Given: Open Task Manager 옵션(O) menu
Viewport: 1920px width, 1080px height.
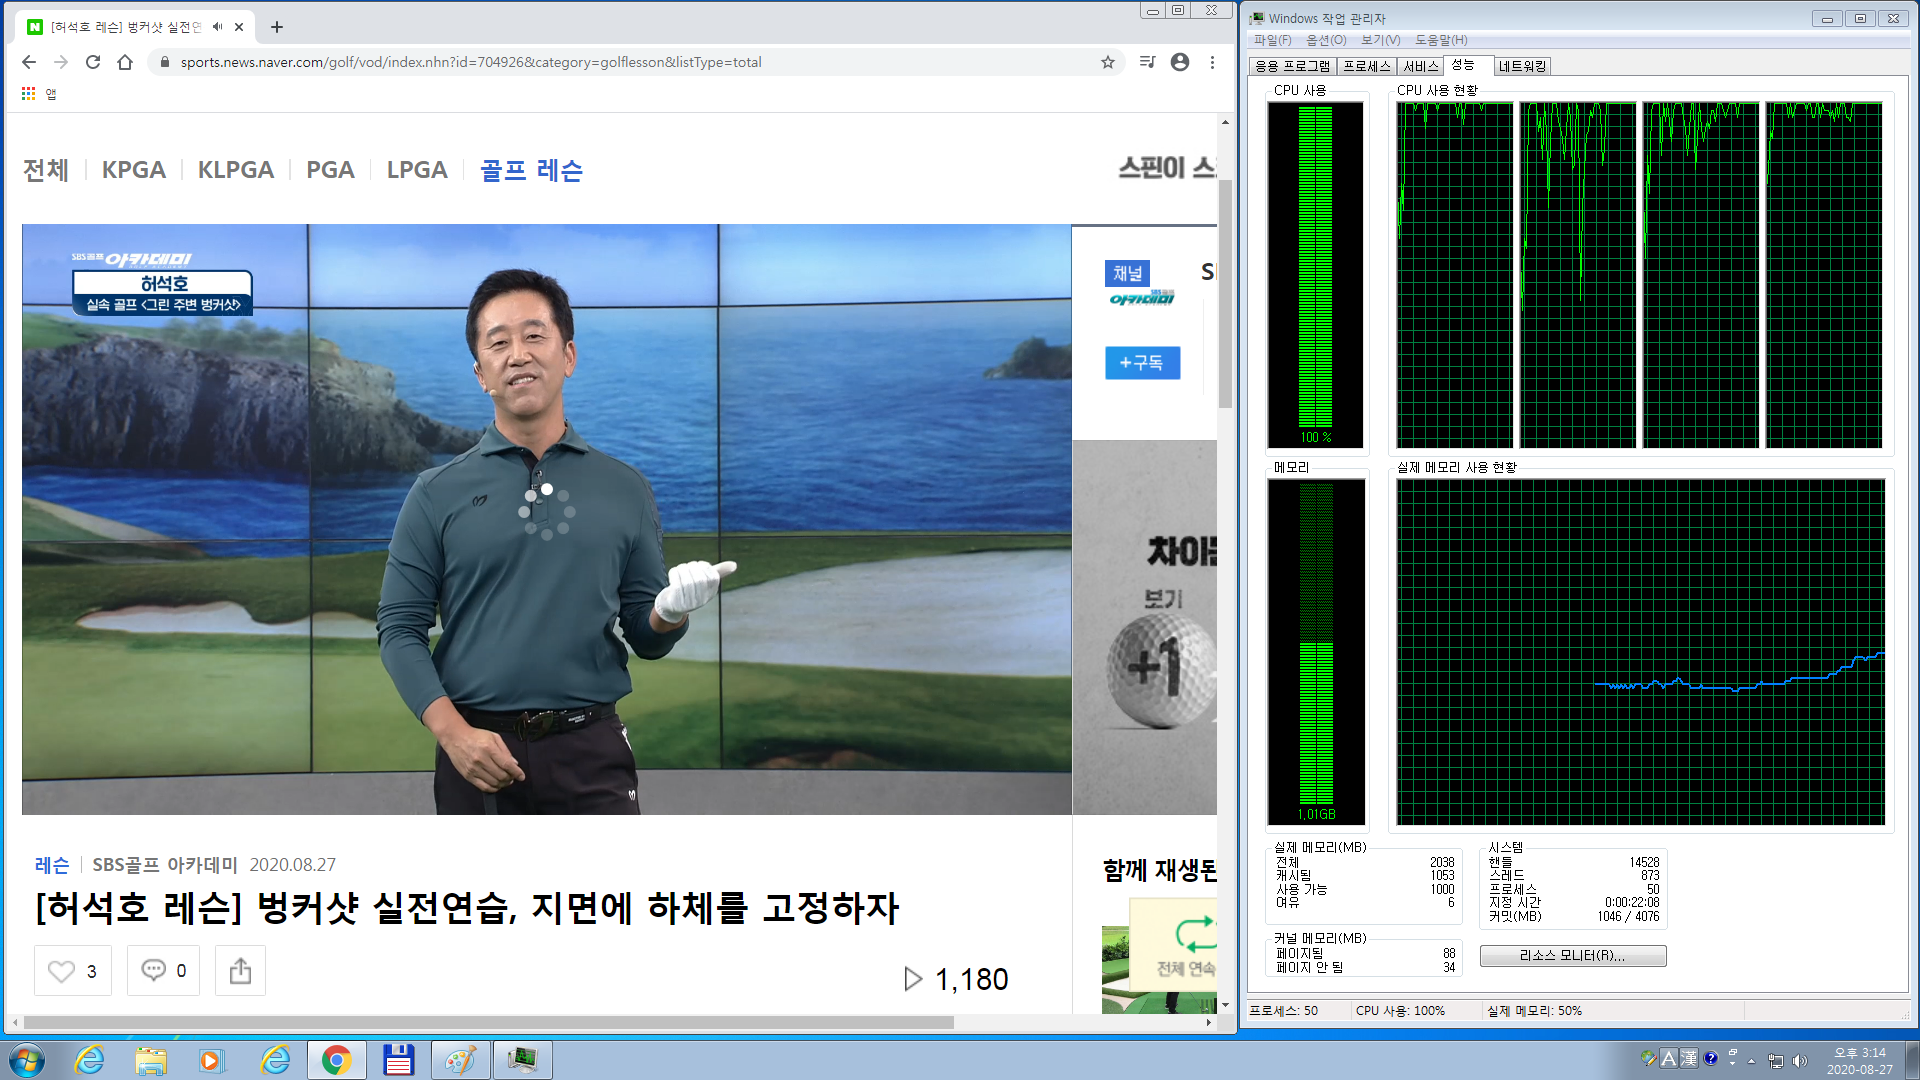Looking at the screenshot, I should (1326, 40).
